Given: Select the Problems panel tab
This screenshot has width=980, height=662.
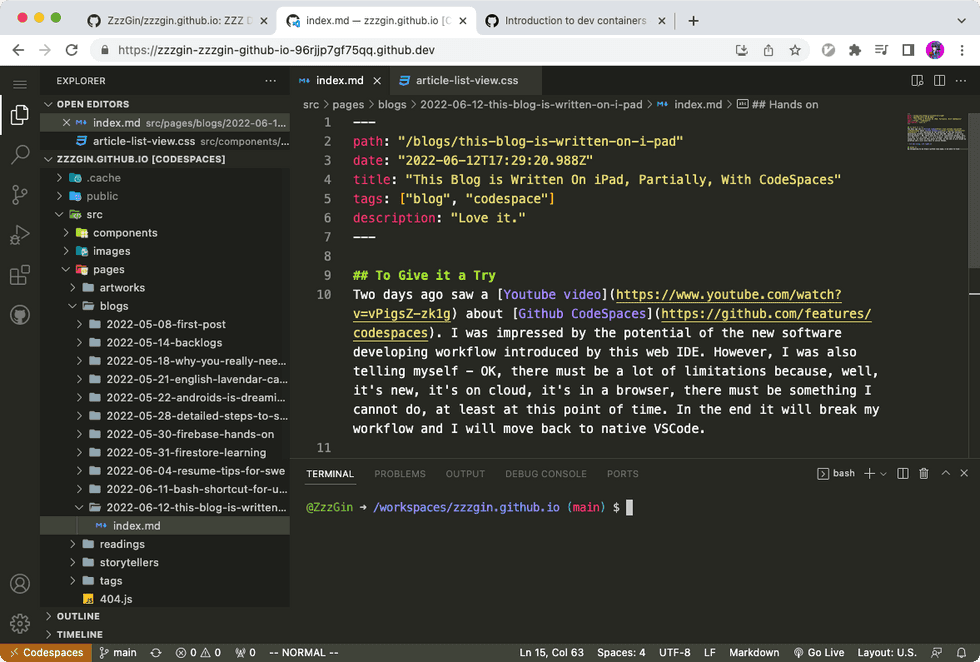Looking at the screenshot, I should point(399,474).
